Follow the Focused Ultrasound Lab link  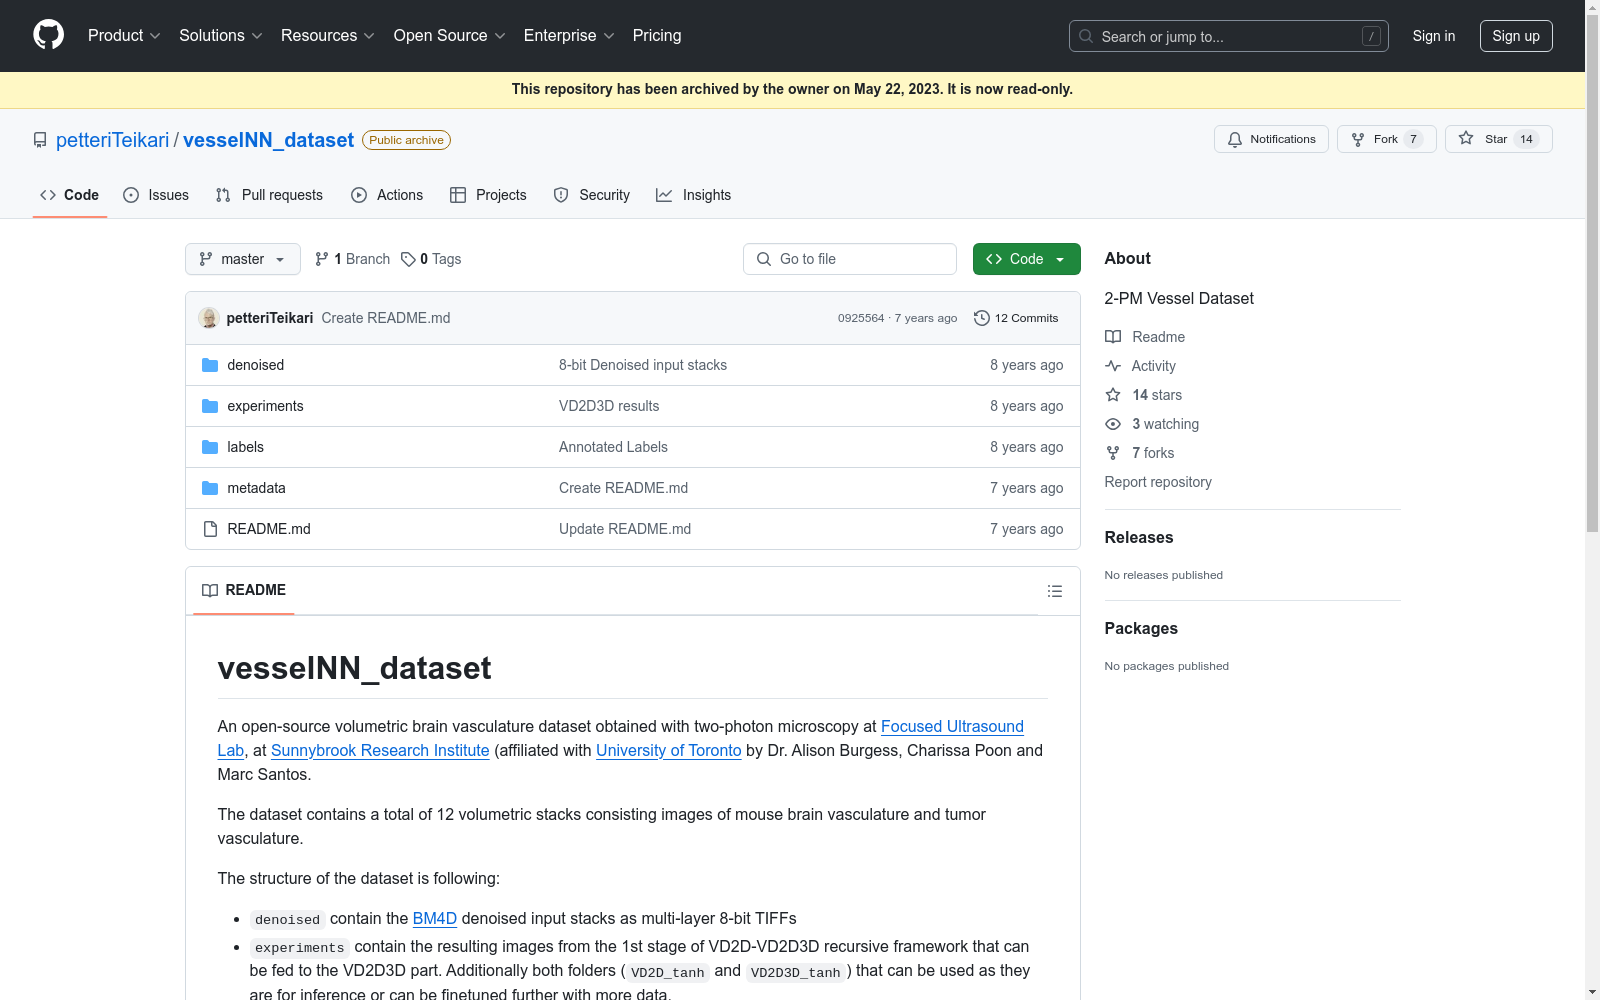click(952, 727)
